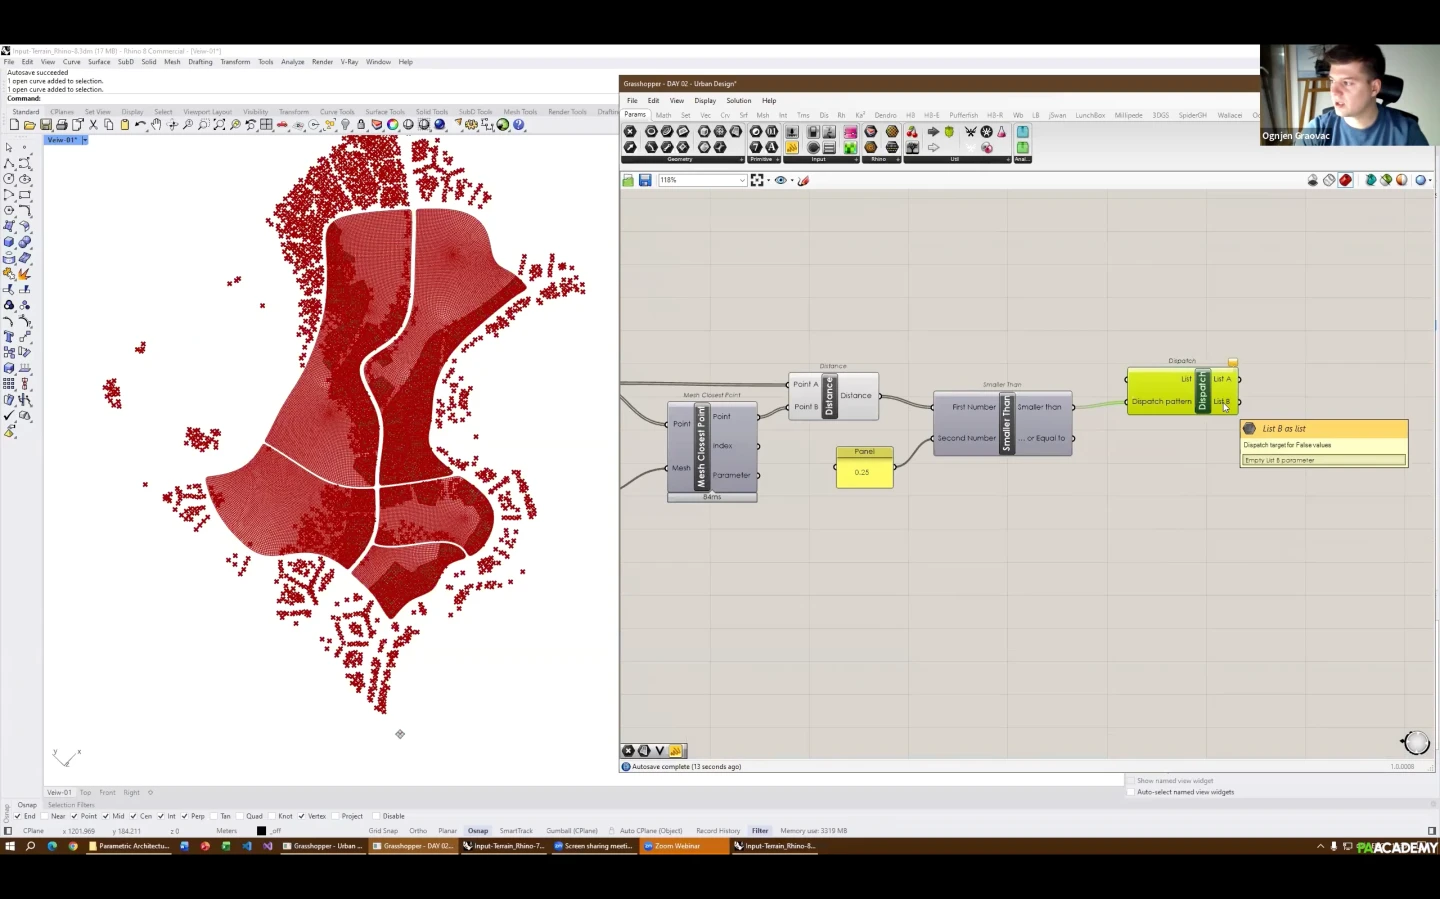This screenshot has width=1440, height=899.
Task: Click the black layer color swatch
Action: tap(262, 831)
